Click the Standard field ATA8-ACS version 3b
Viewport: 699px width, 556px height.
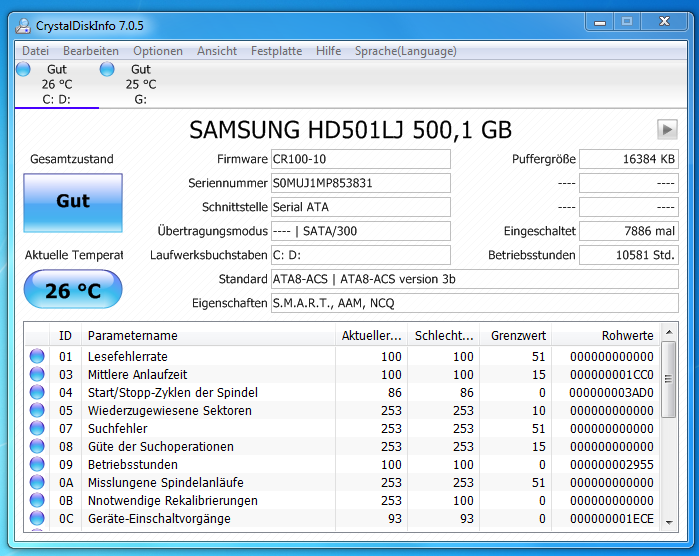[475, 279]
